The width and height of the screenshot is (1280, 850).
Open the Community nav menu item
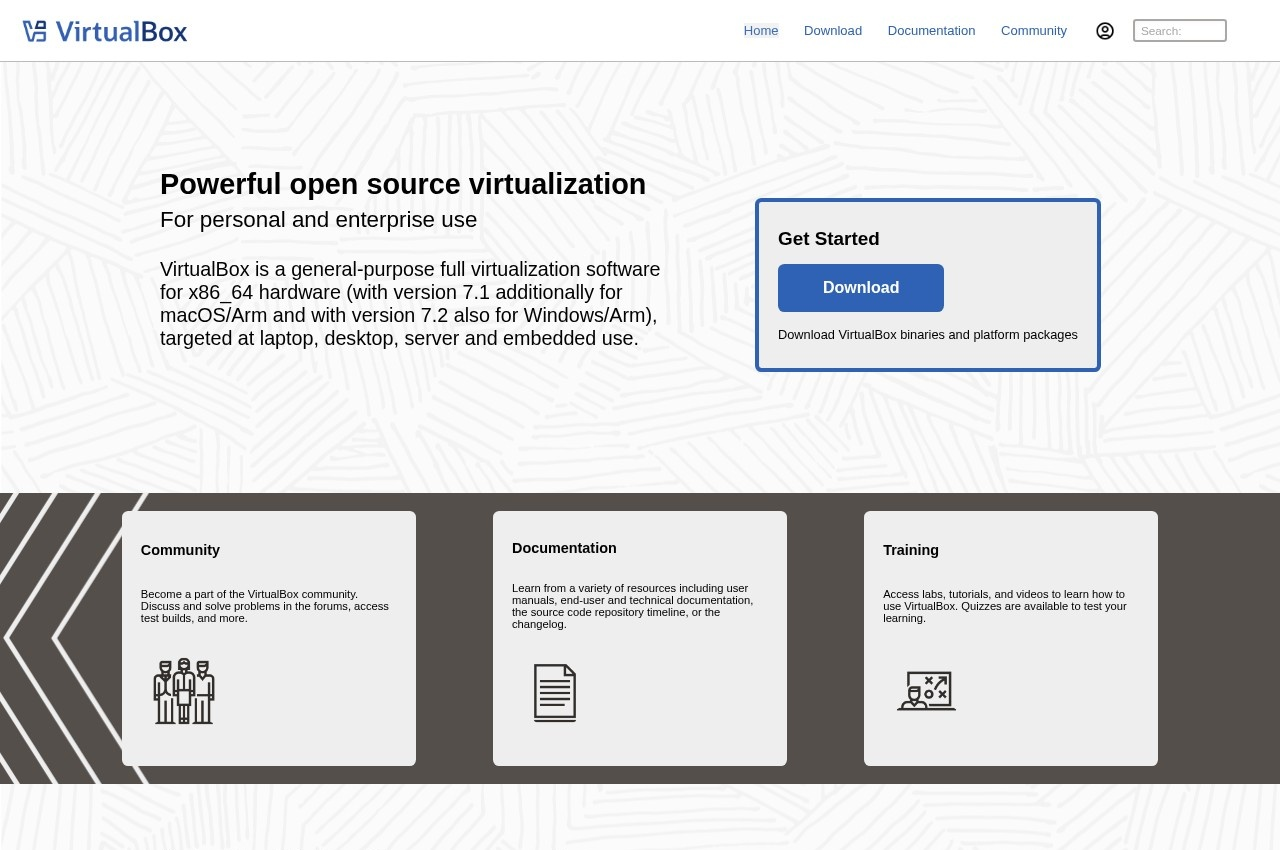[1034, 31]
